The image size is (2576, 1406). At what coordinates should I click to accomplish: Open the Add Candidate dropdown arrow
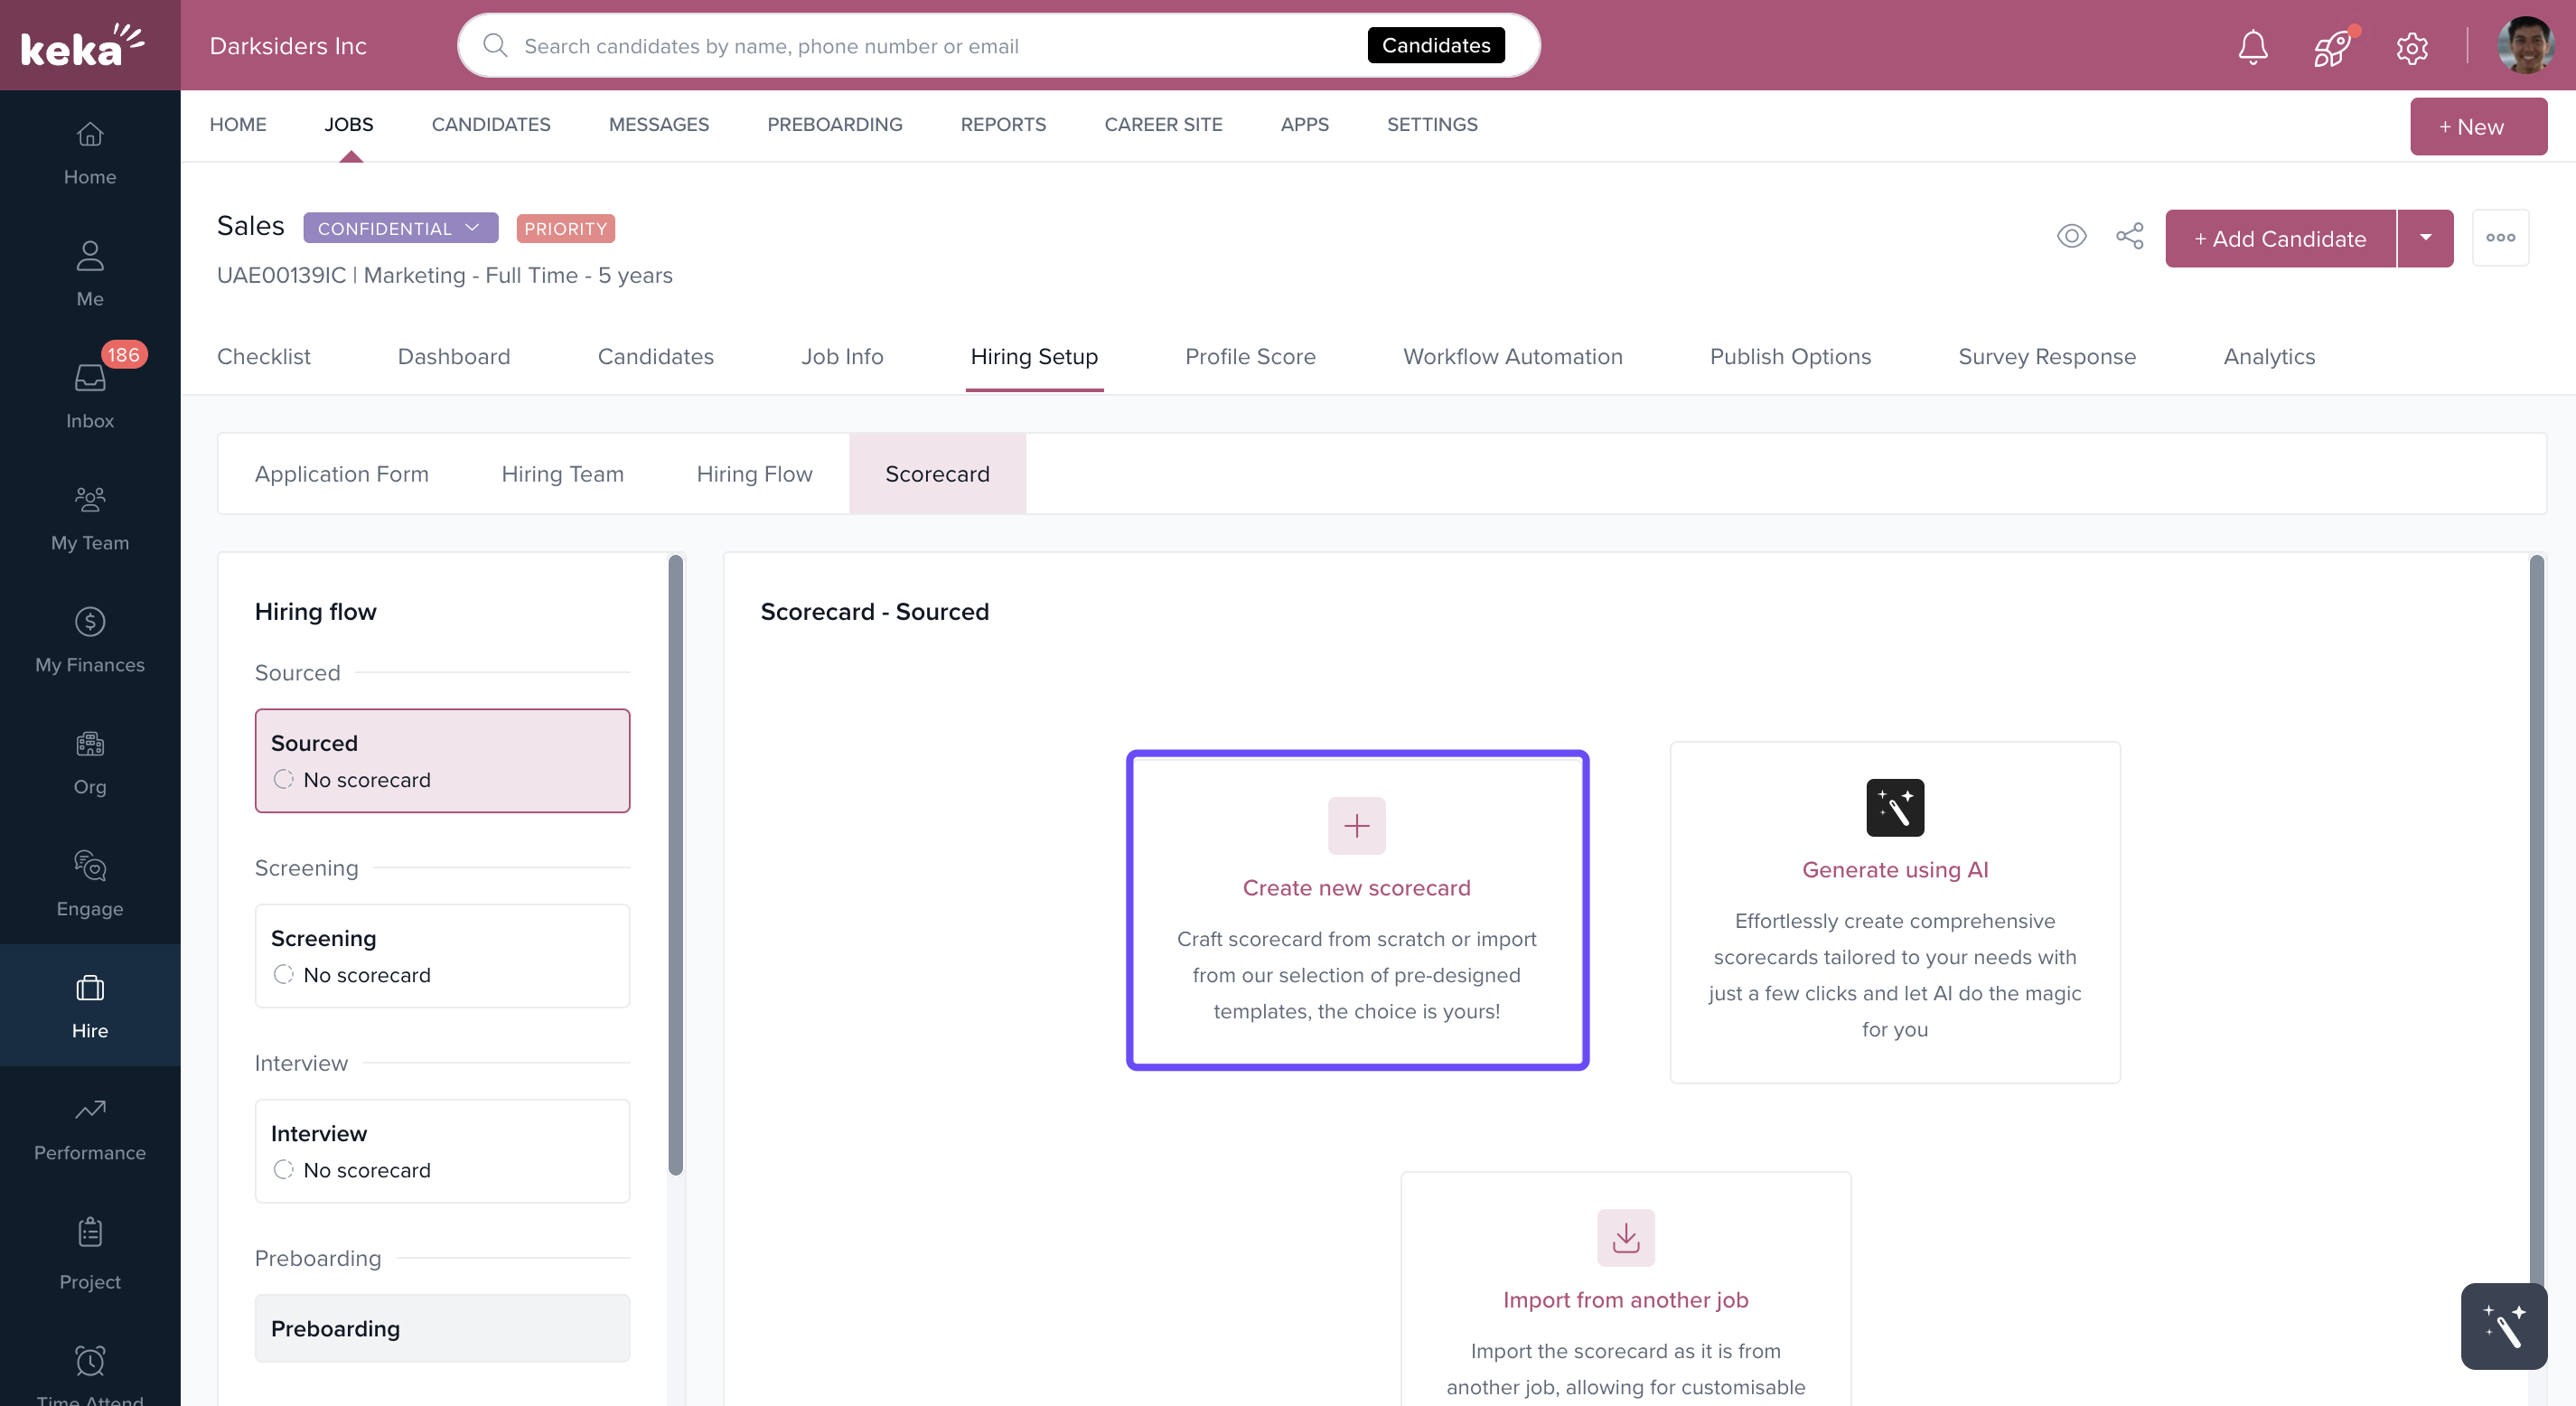[x=2425, y=238]
